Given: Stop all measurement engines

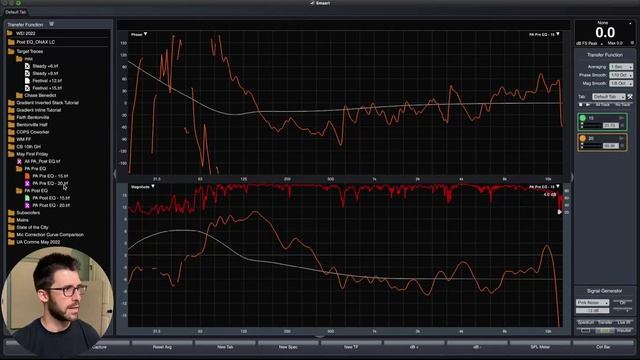Looking at the screenshot, I should click(581, 105).
